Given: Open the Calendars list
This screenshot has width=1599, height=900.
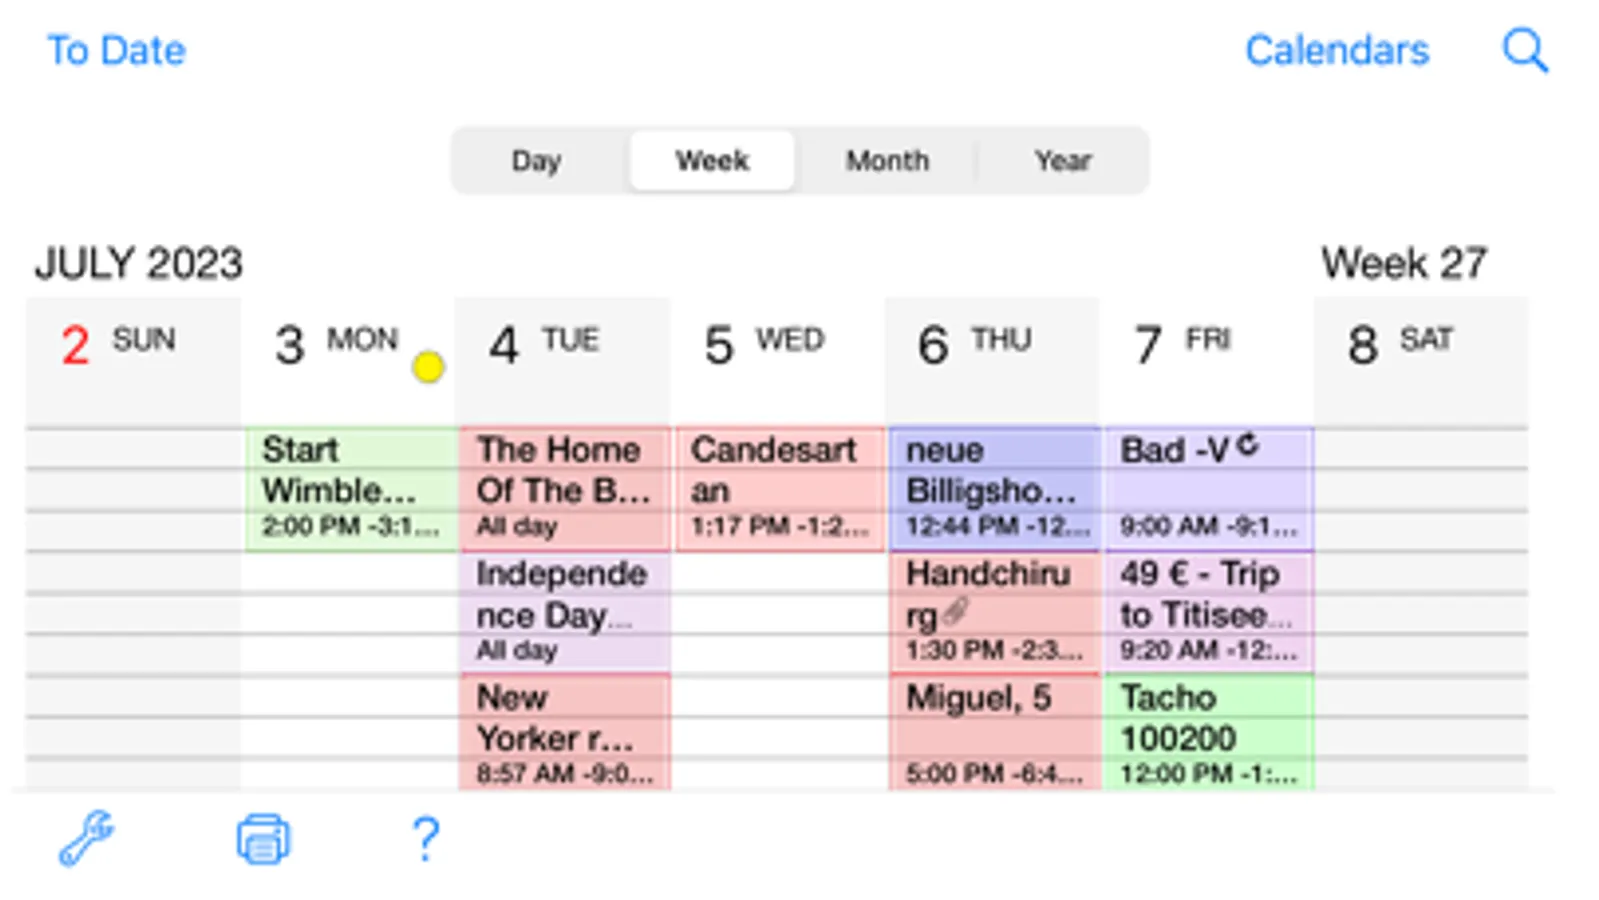Looking at the screenshot, I should click(x=1336, y=51).
